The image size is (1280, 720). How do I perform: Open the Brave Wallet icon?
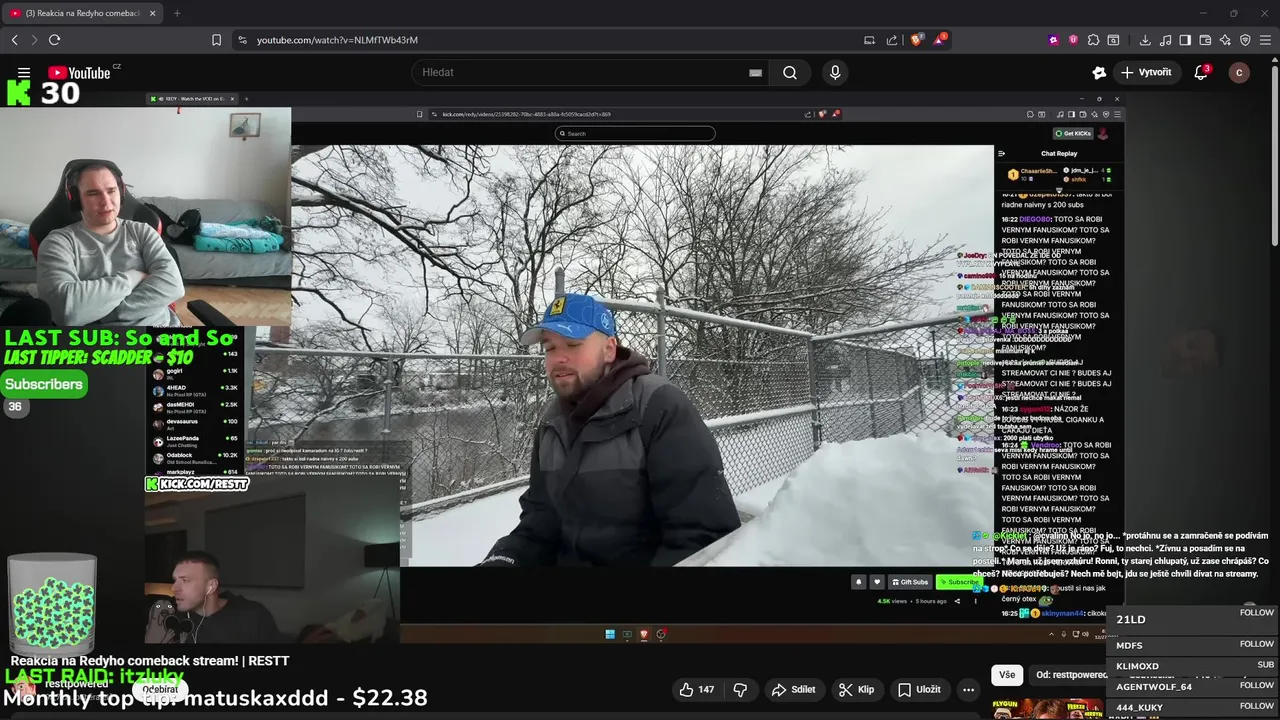[x=1205, y=40]
